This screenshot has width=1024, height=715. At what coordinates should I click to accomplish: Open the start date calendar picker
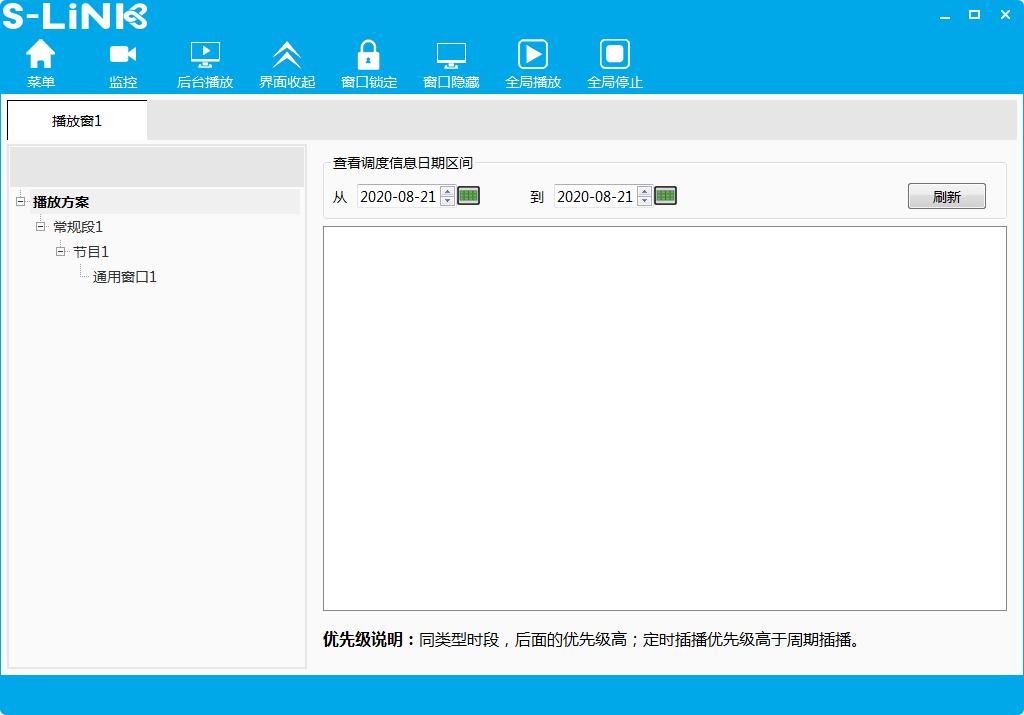[x=468, y=196]
